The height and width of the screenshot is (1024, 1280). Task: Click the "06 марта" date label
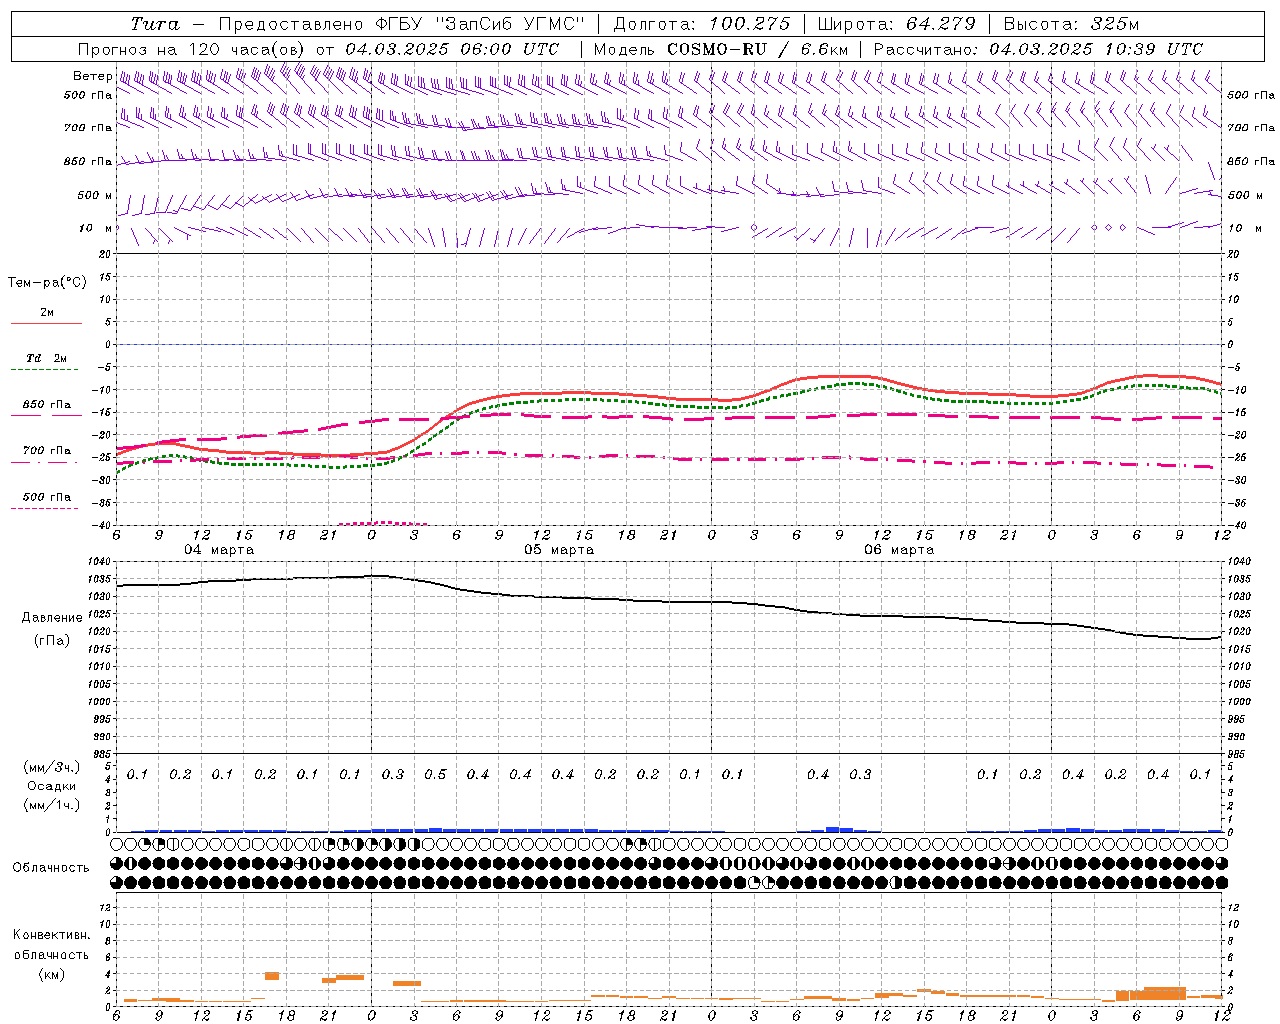(899, 550)
